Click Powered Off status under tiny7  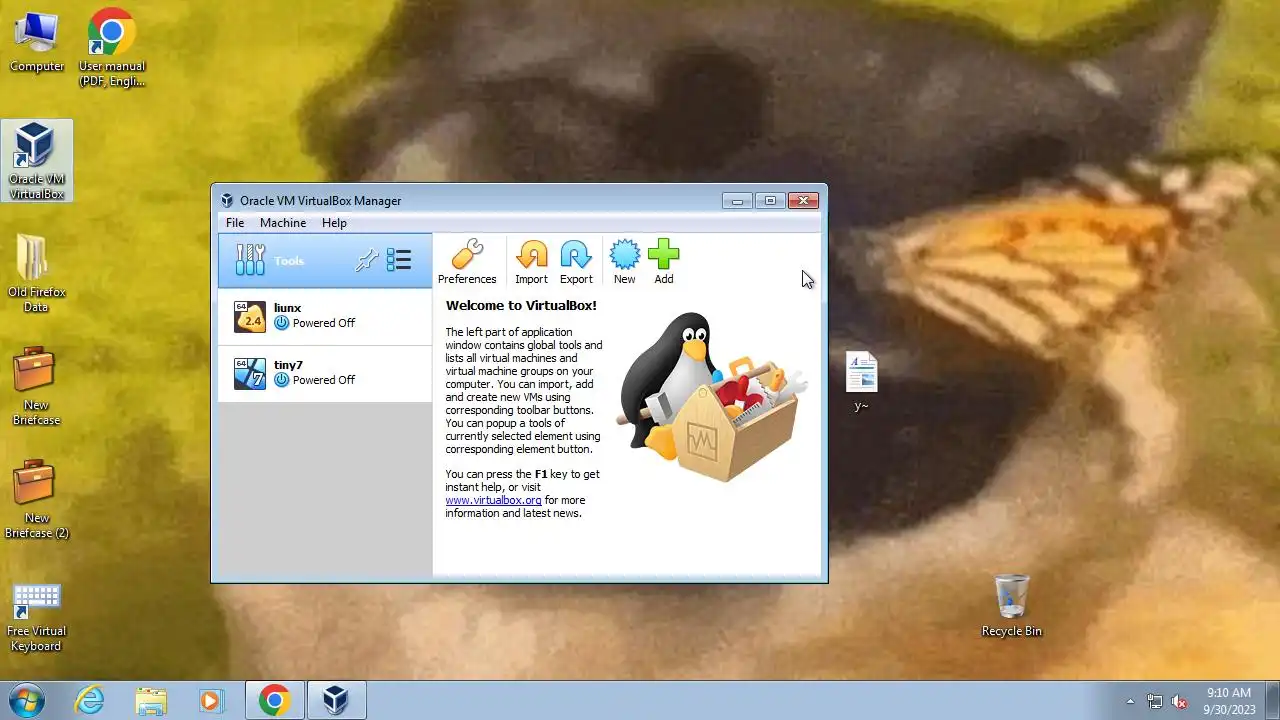click(315, 380)
